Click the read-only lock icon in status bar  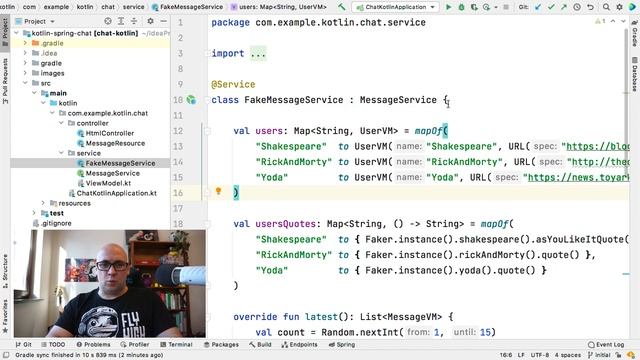[619, 355]
